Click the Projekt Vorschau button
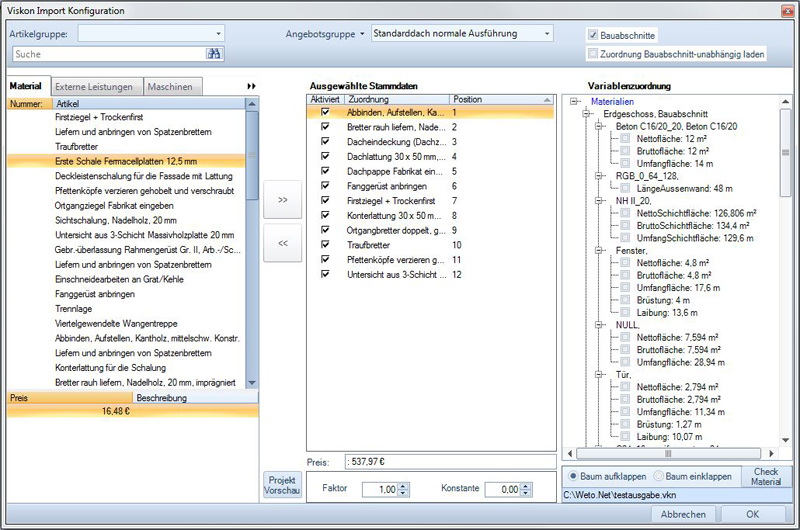Image resolution: width=800 pixels, height=530 pixels. point(282,484)
